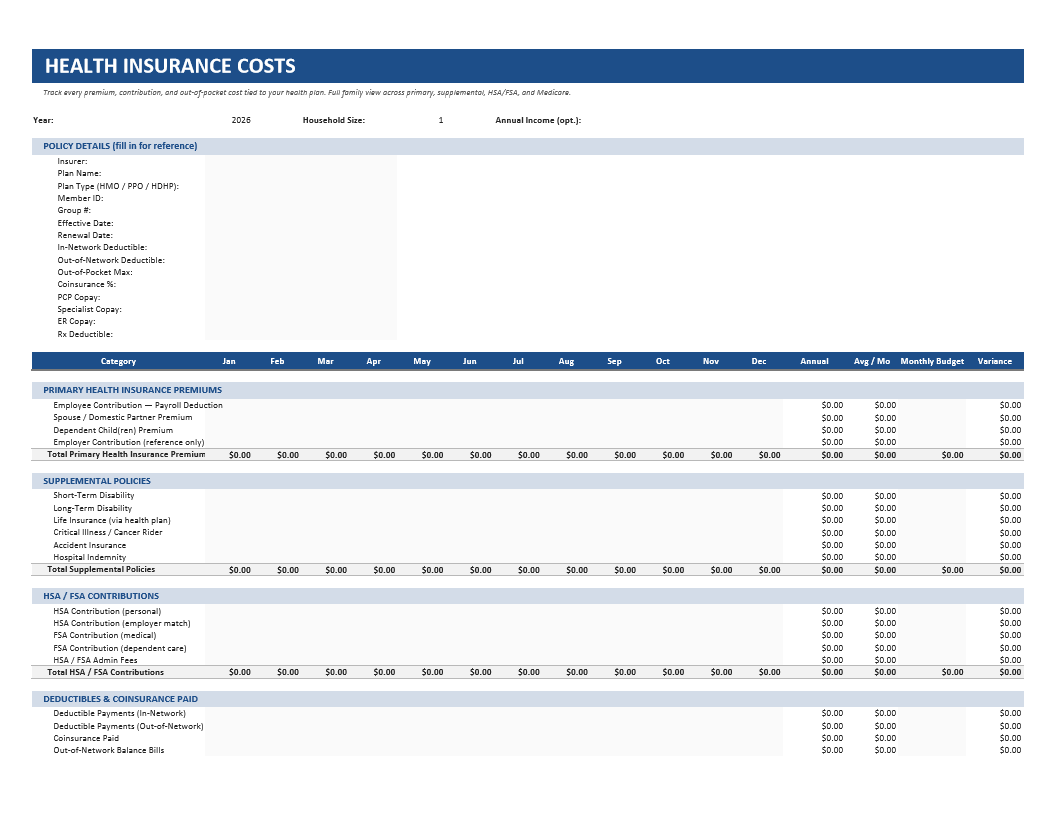Click the Annual Income (opt.) label
1056x816 pixels.
coord(538,121)
